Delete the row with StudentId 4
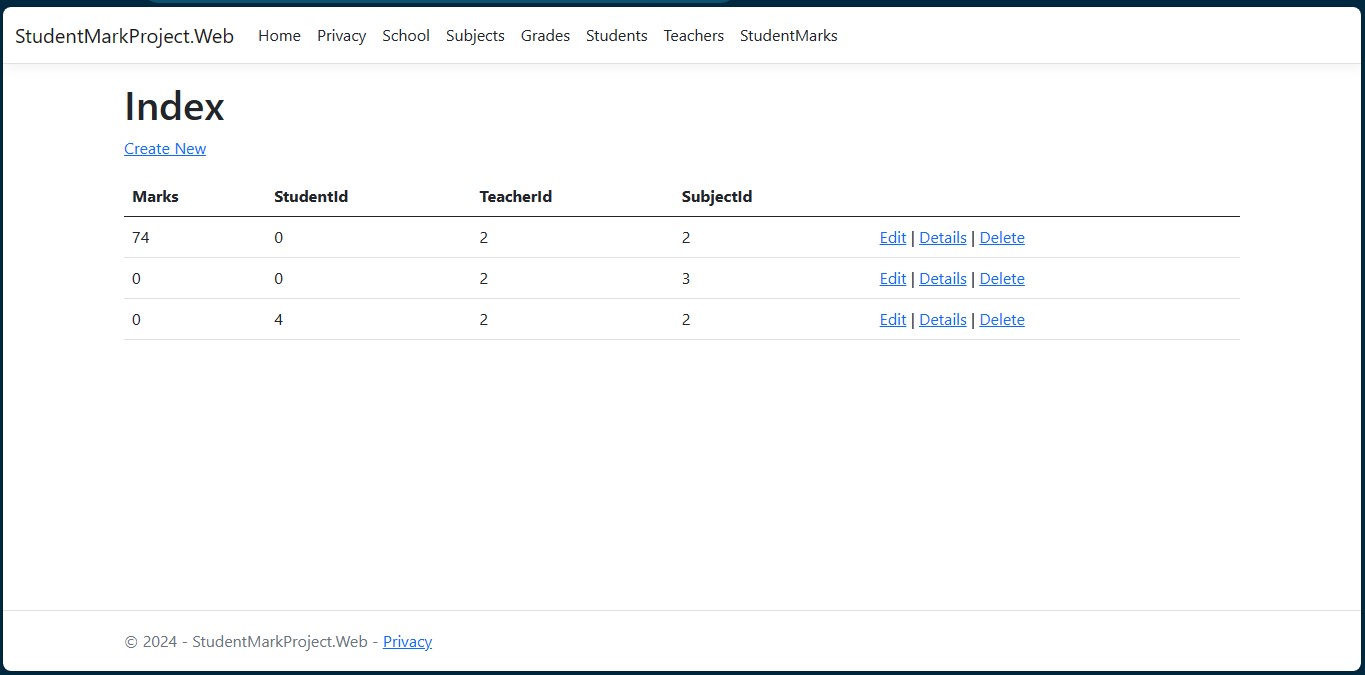This screenshot has height=675, width=1365. (1001, 320)
